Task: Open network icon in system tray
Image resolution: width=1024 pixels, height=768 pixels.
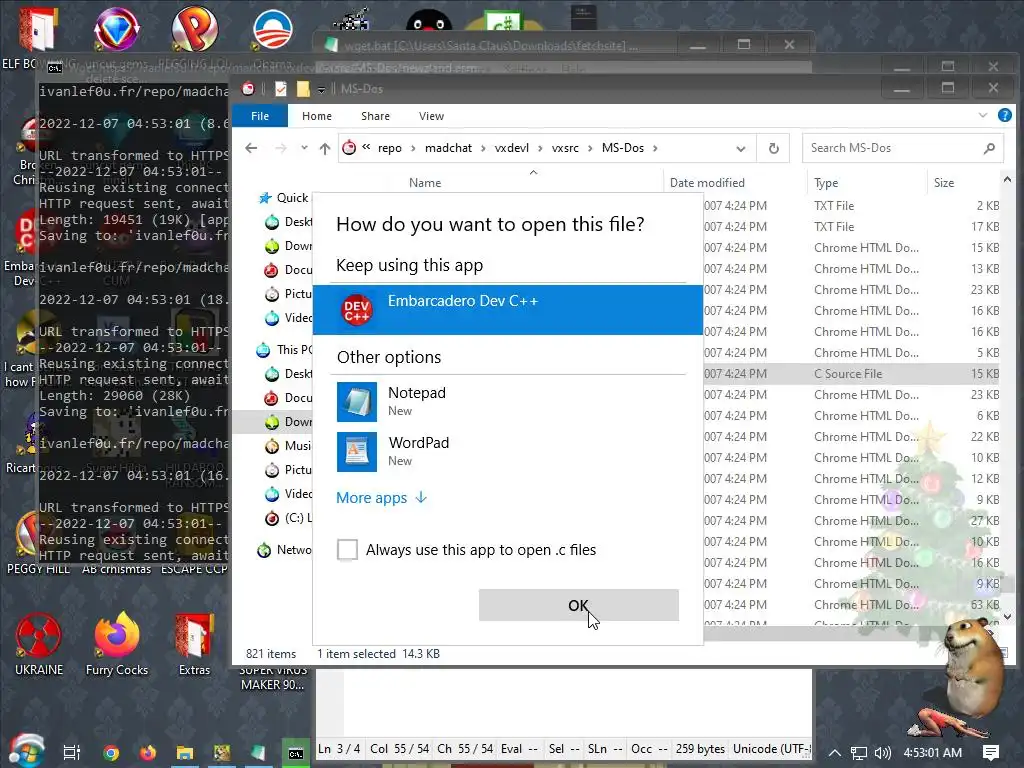Action: (859, 752)
